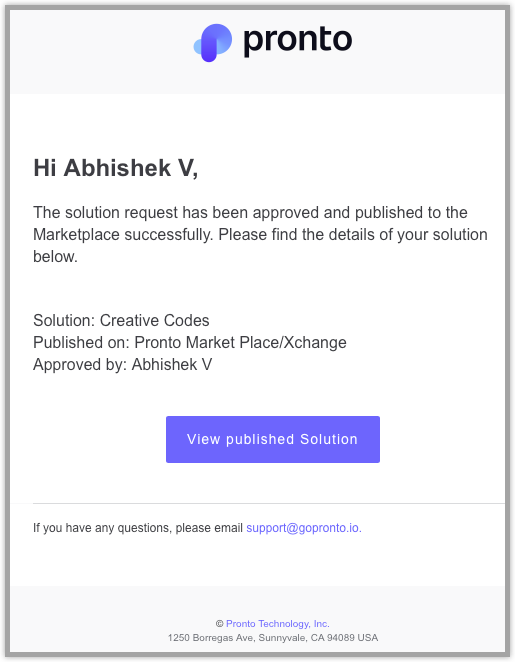Click the Approved by: Abhishek V line
515x662 pixels.
[122, 364]
